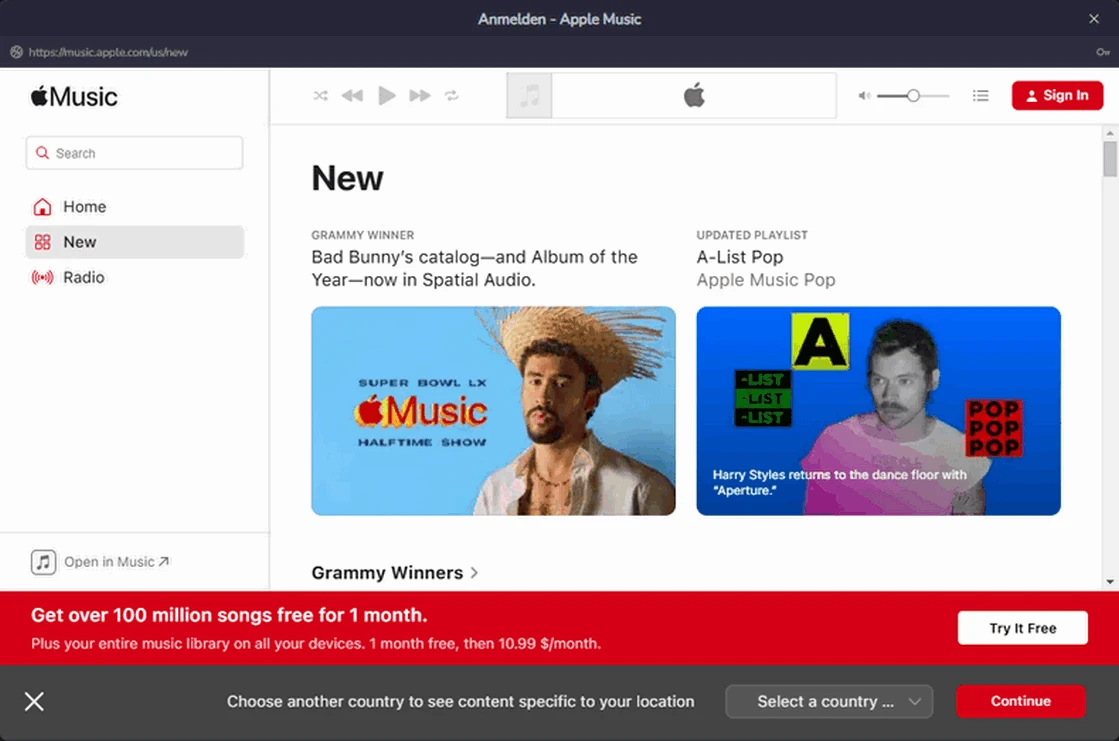Enable shuffle playback
This screenshot has width=1119, height=741.
tap(320, 95)
